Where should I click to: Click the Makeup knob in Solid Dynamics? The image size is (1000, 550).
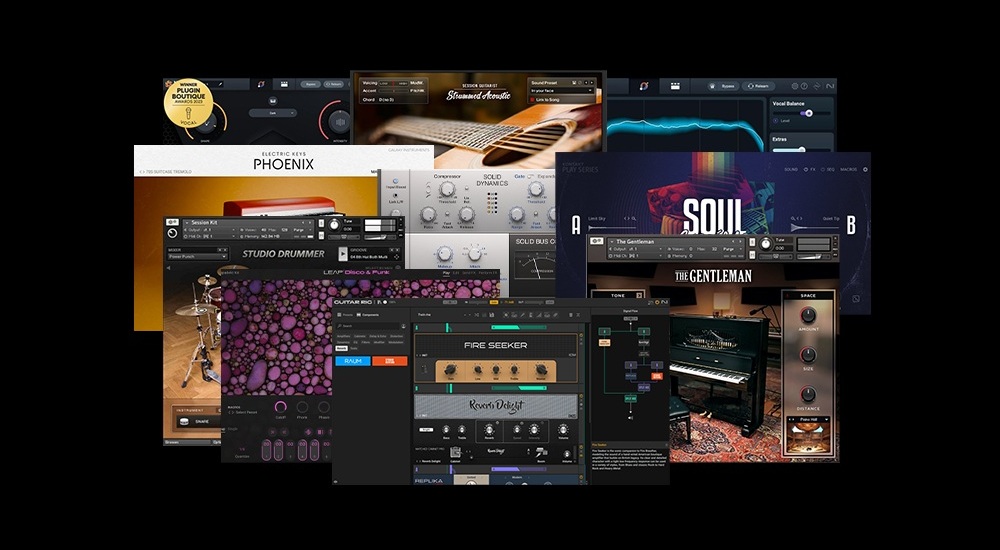(445, 253)
